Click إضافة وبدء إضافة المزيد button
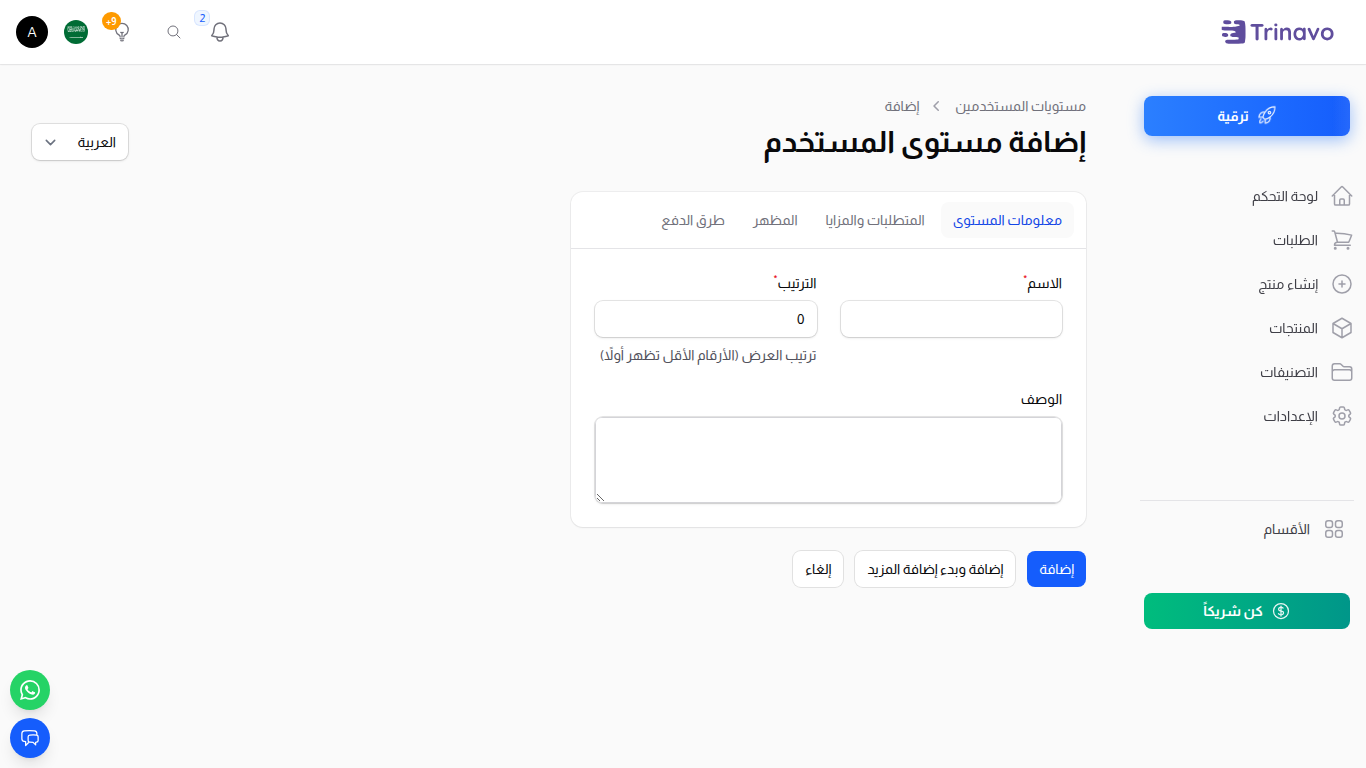This screenshot has width=1366, height=768. click(x=935, y=569)
